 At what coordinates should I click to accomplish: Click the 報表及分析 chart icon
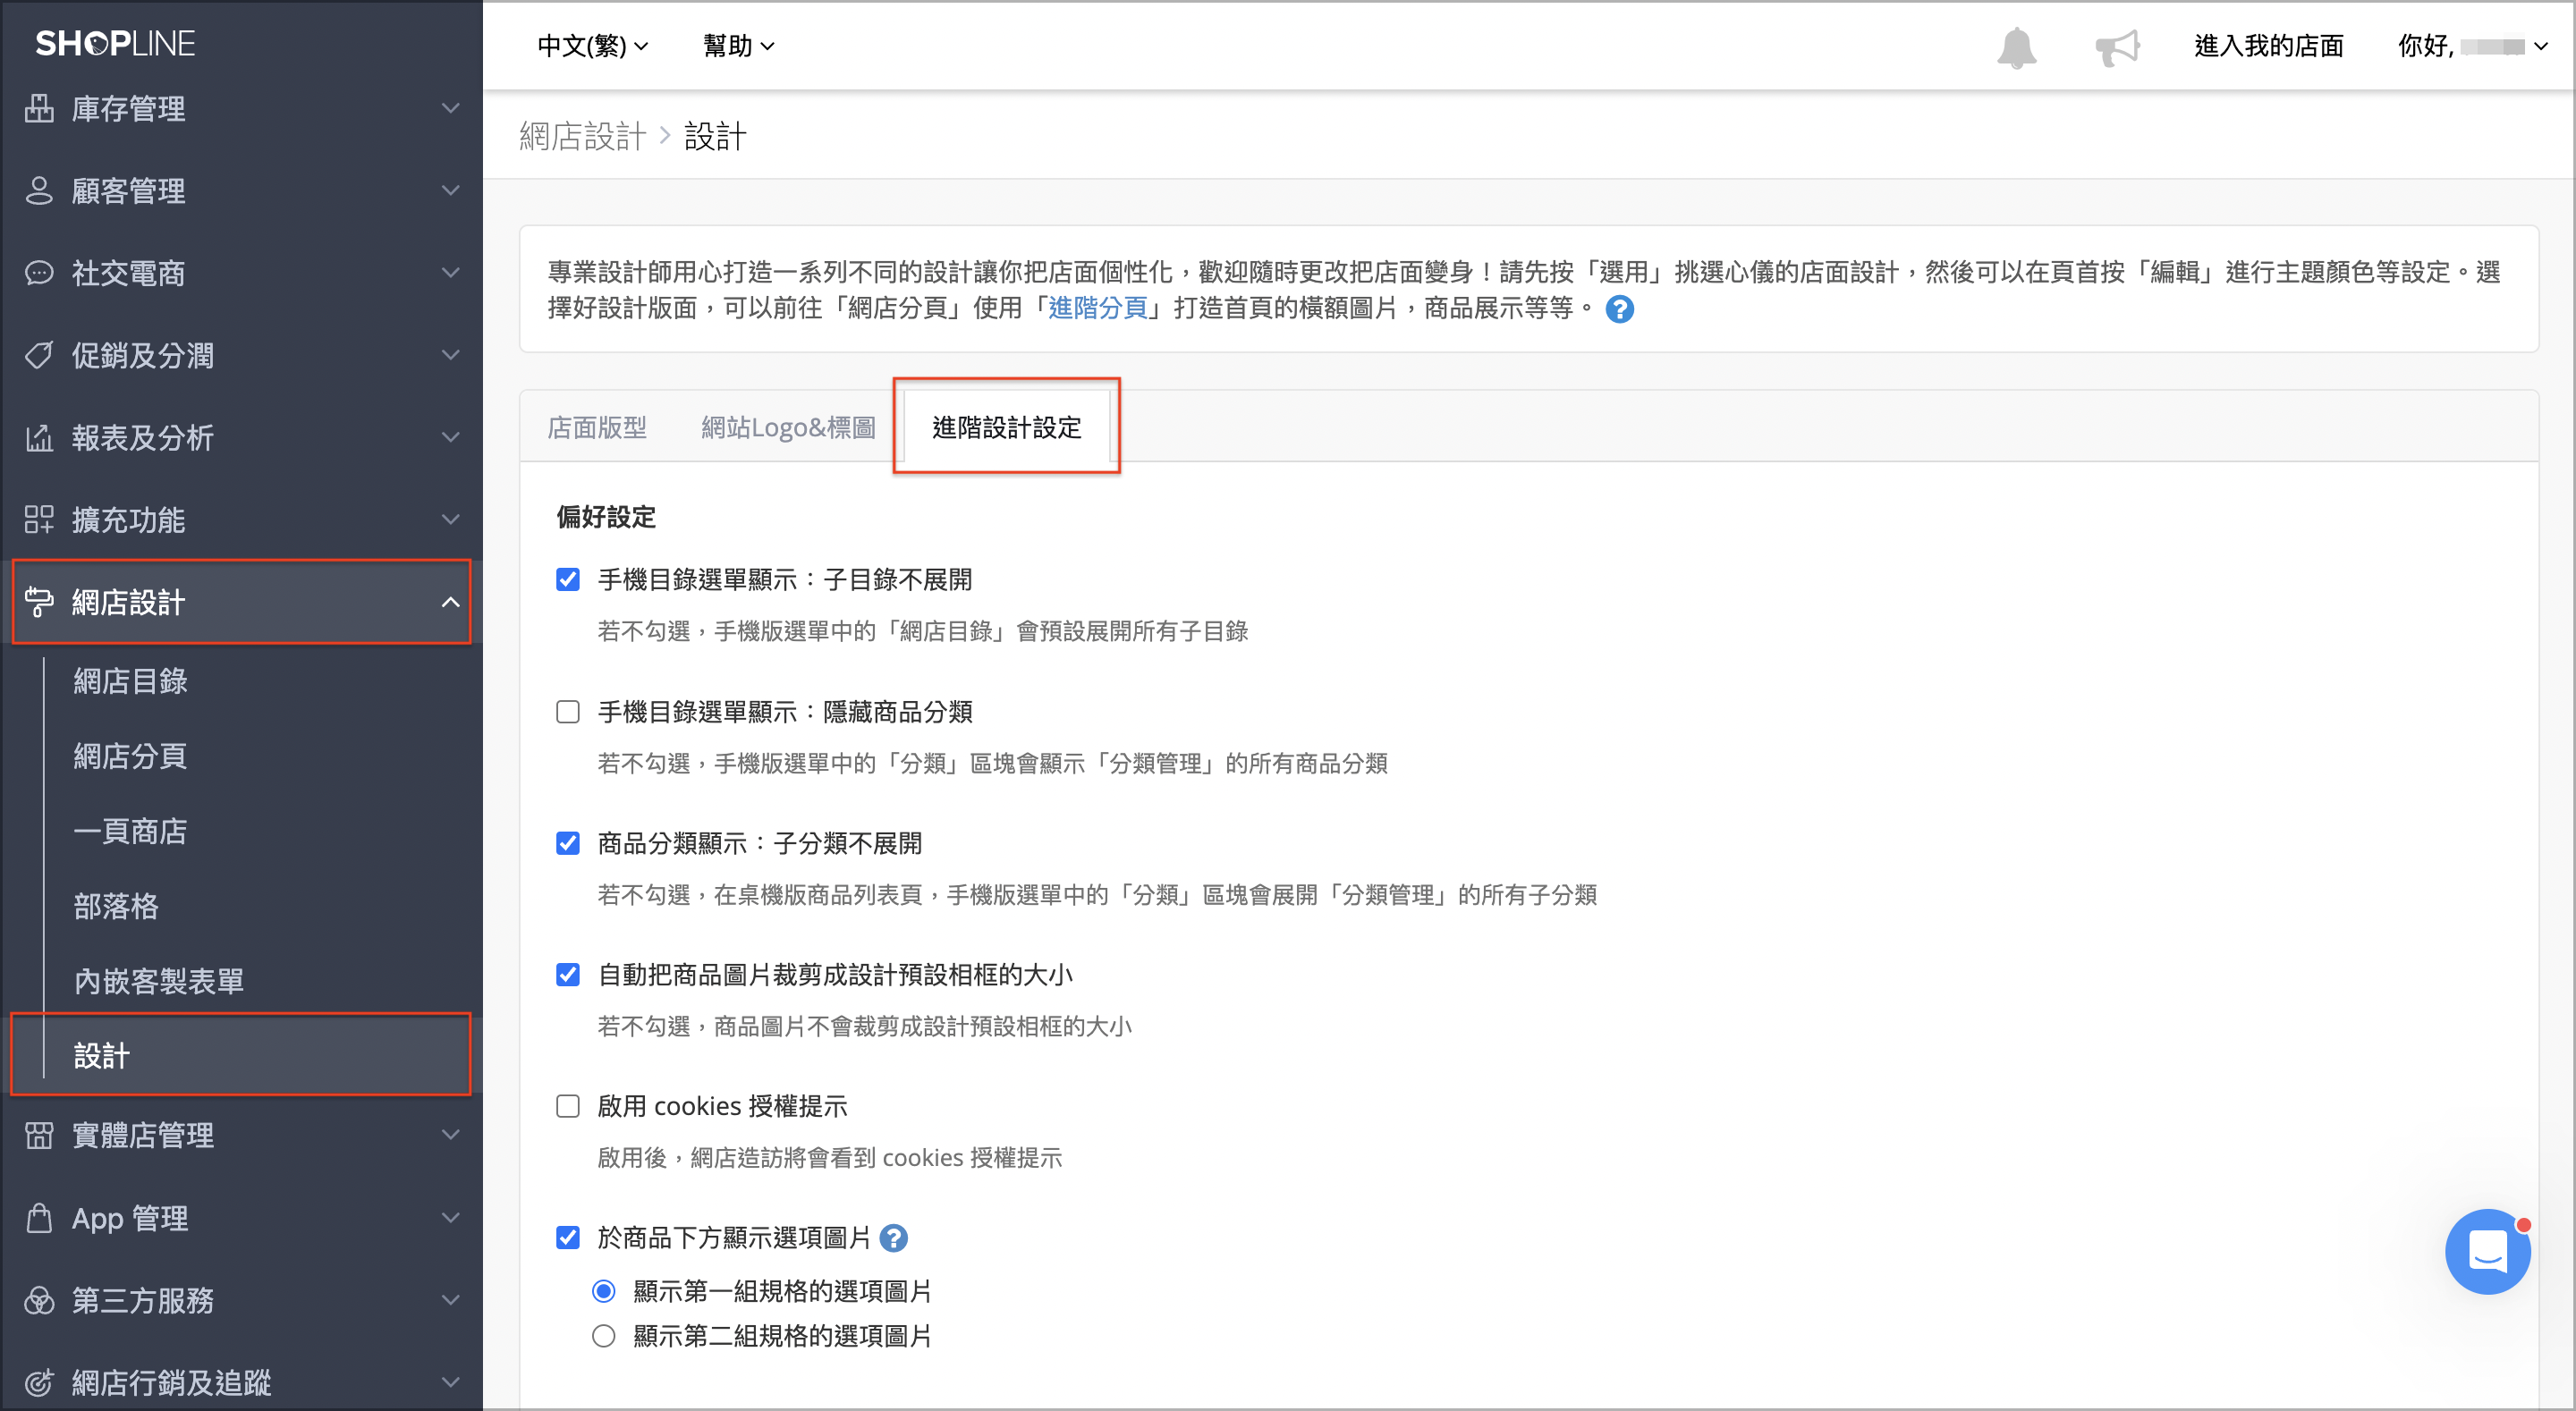coord(39,437)
